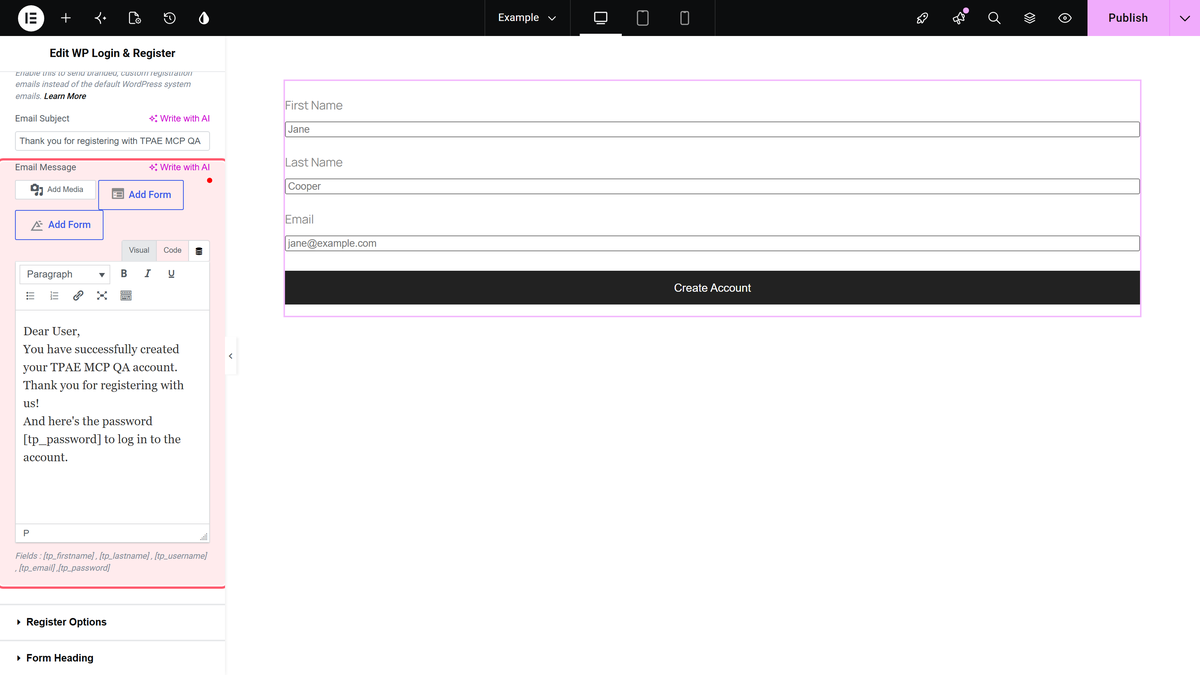
Task: Click the Preview Changes eye icon
Action: [1065, 18]
